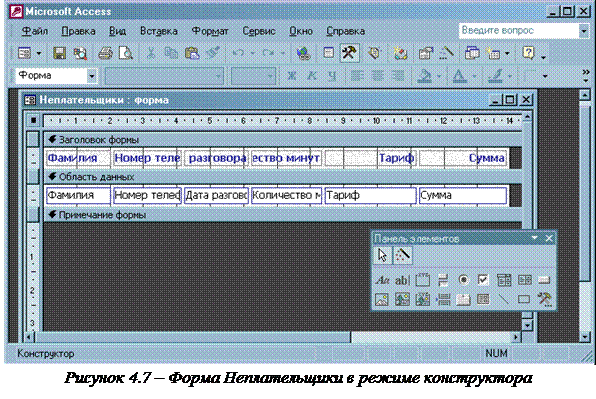Viewport: 596px width, 399px height.
Task: Click the File Search icon beside Save
Action: pos(80,53)
